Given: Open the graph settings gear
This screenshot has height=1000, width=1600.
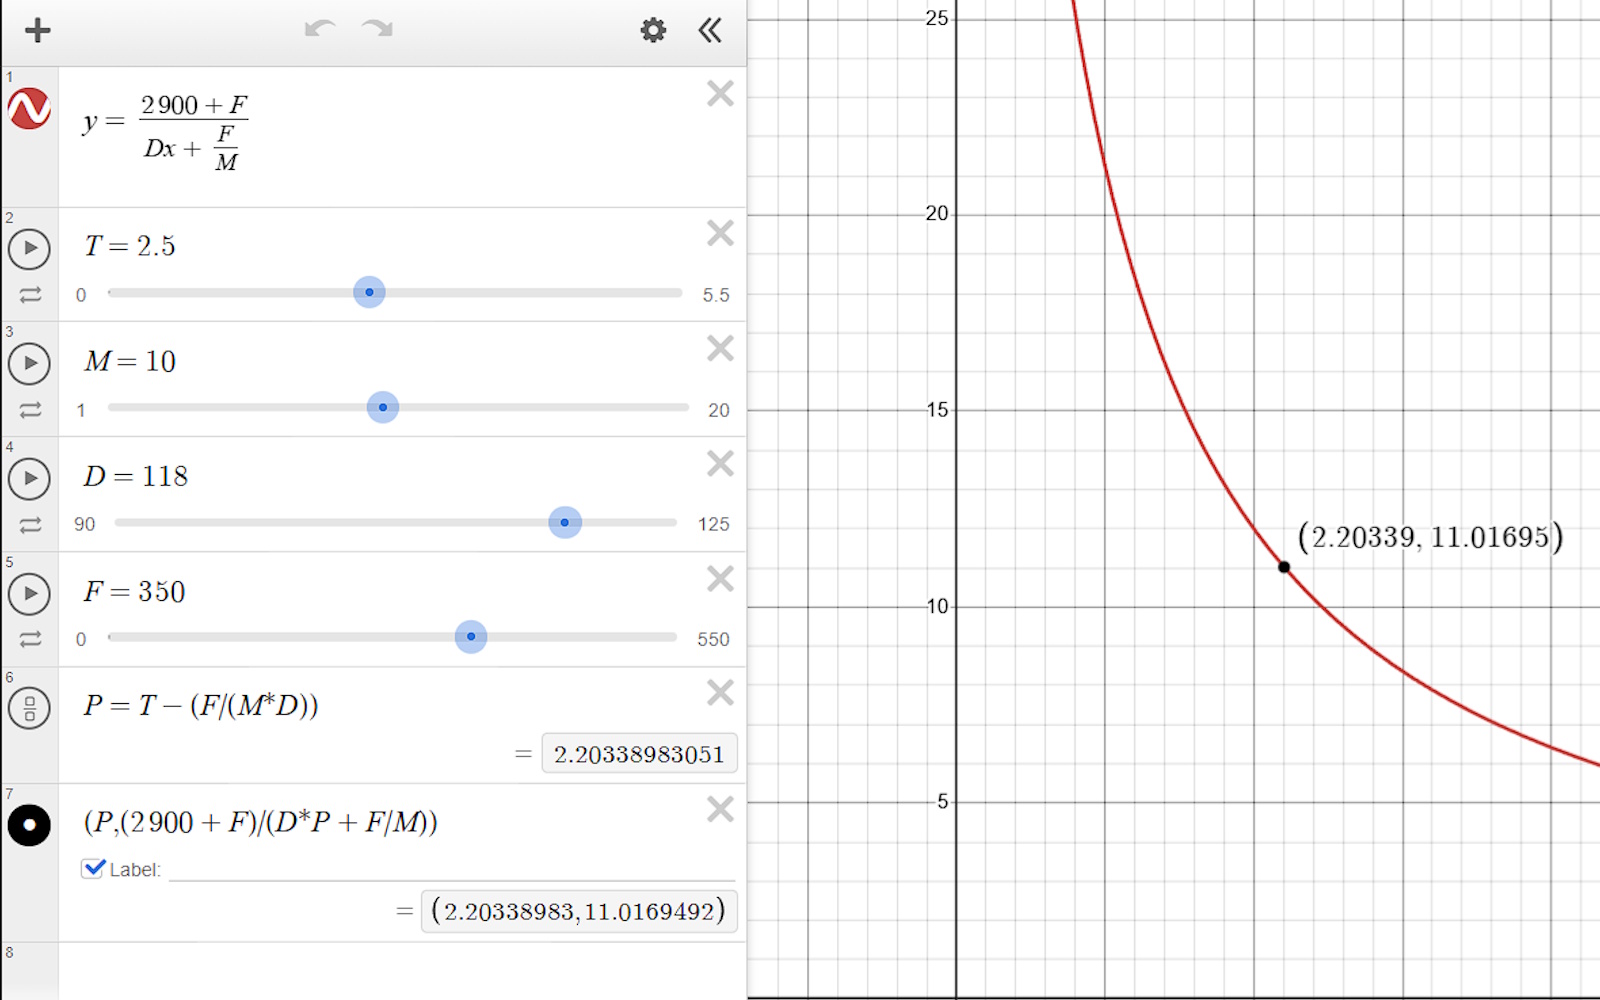Looking at the screenshot, I should pos(652,30).
